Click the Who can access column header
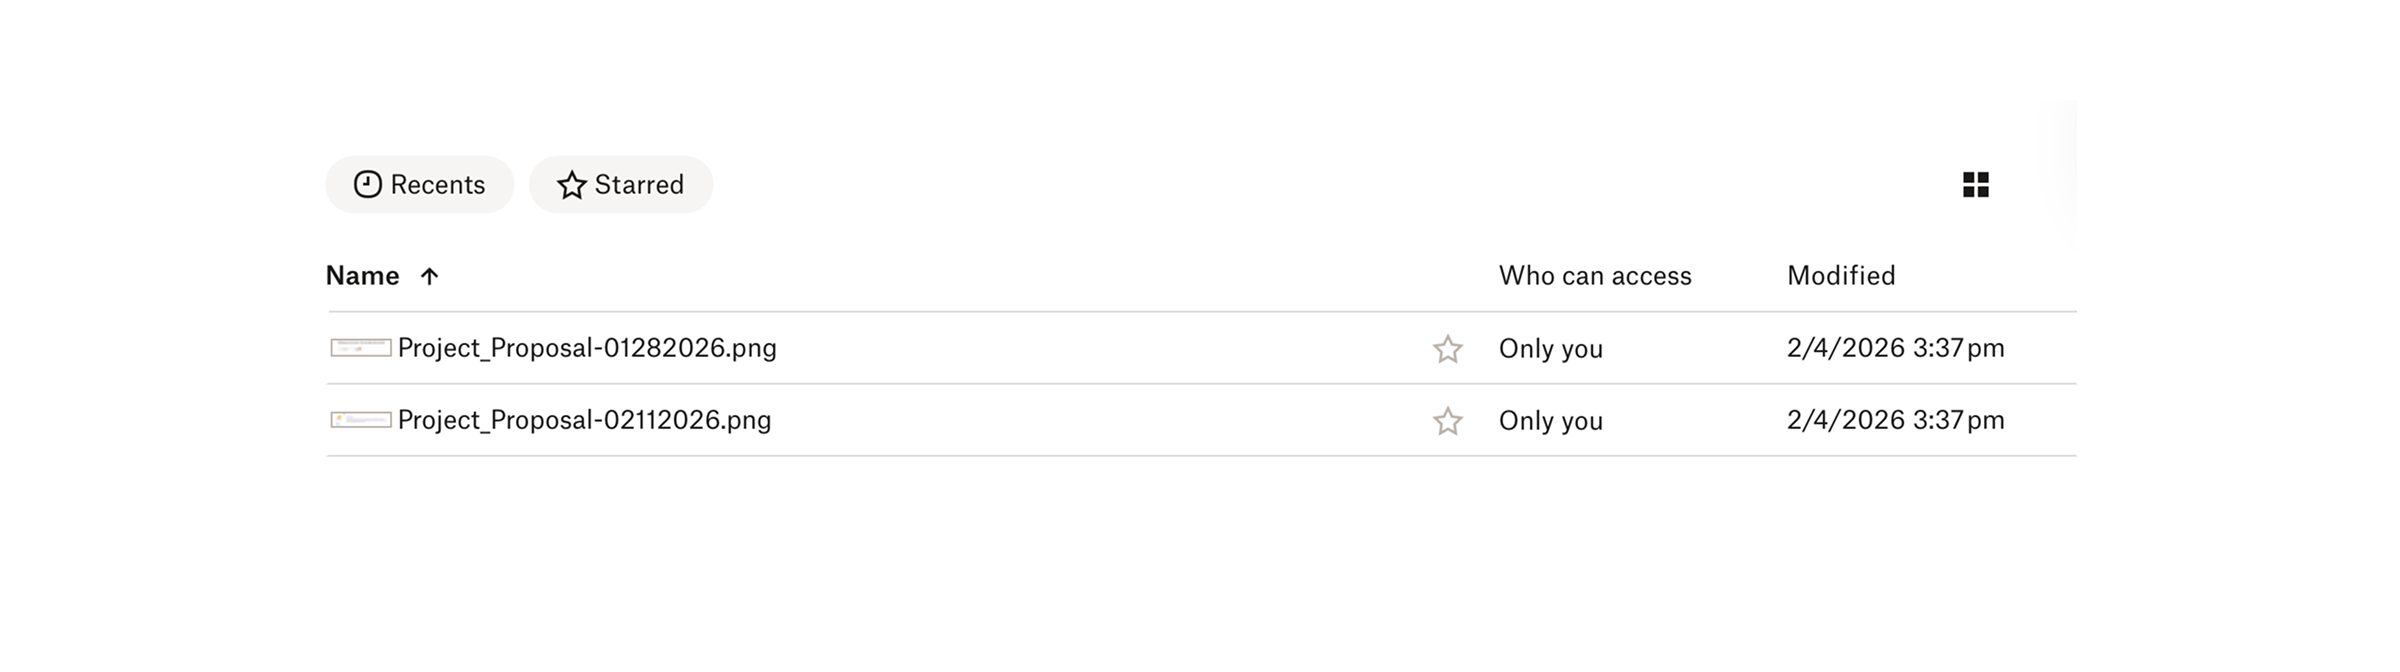This screenshot has height=672, width=2400. (x=1595, y=275)
